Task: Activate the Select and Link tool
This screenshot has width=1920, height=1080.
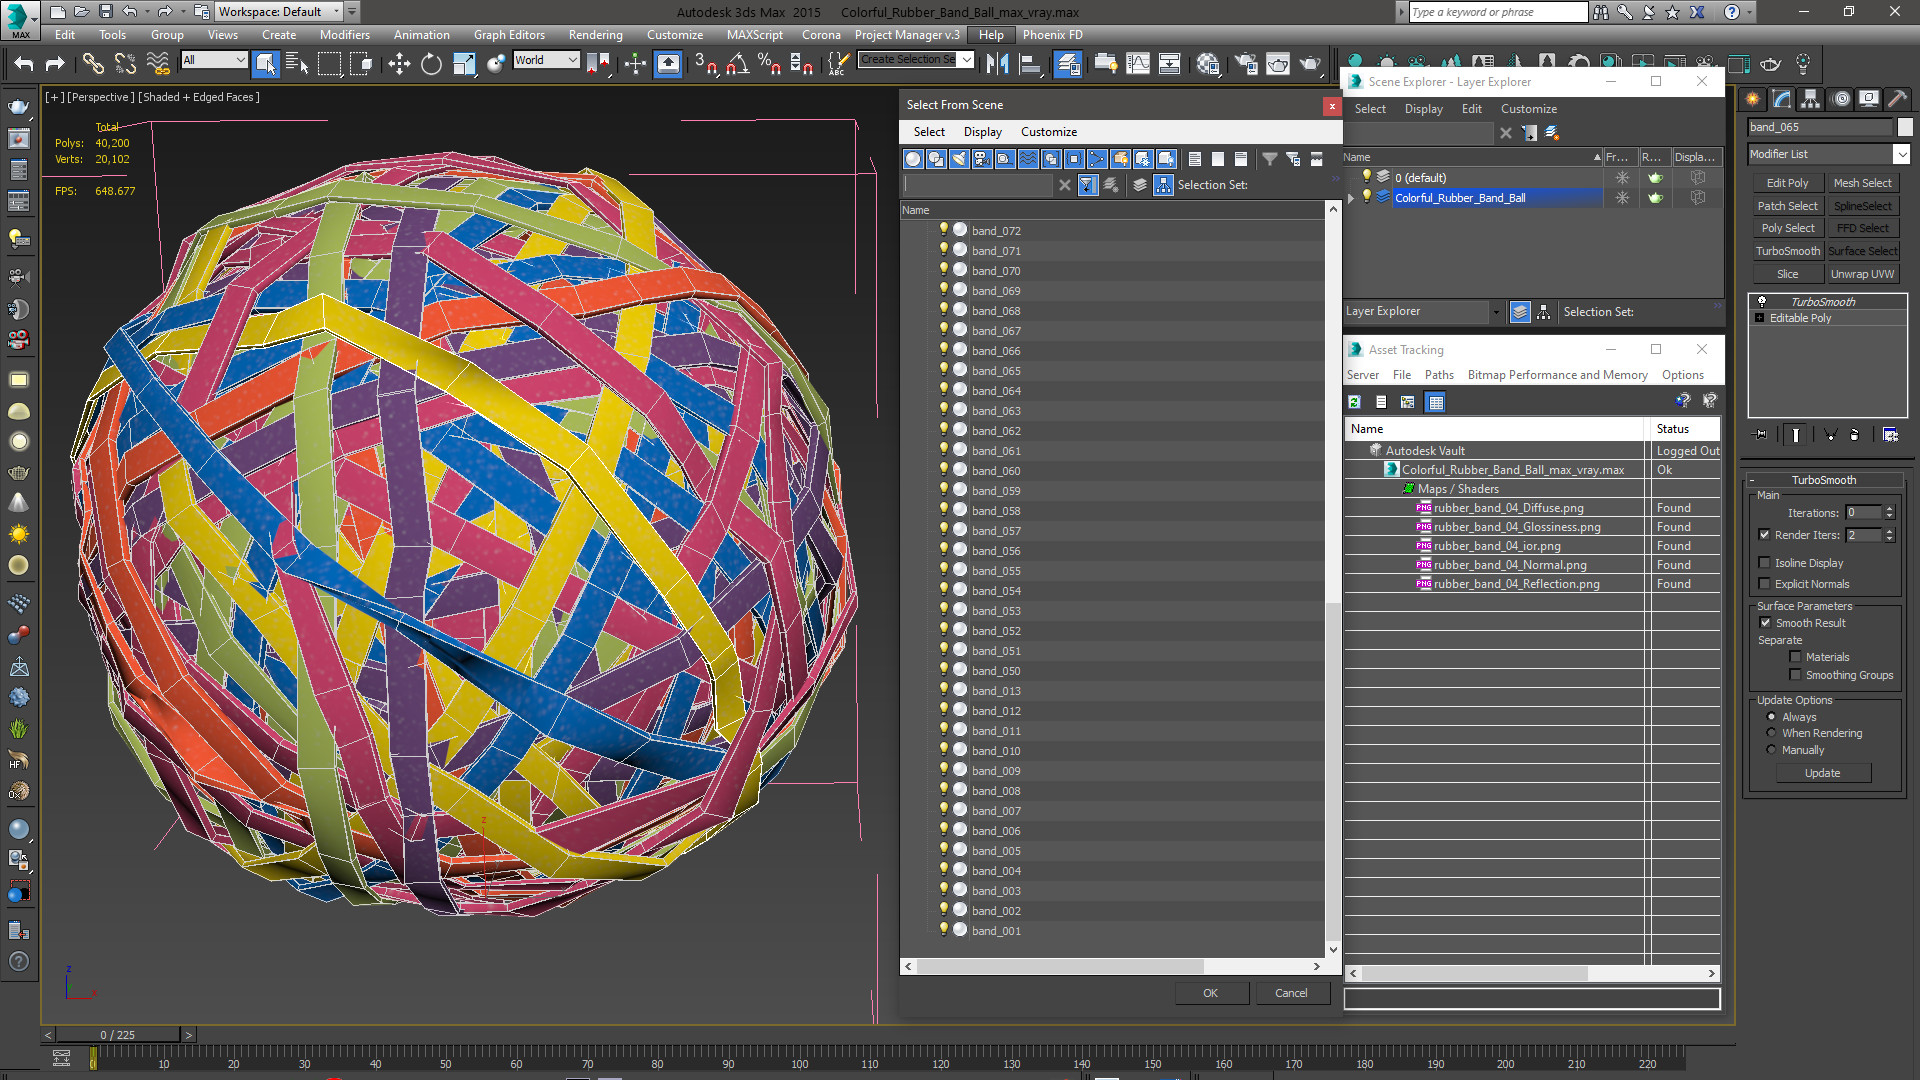Action: click(93, 64)
